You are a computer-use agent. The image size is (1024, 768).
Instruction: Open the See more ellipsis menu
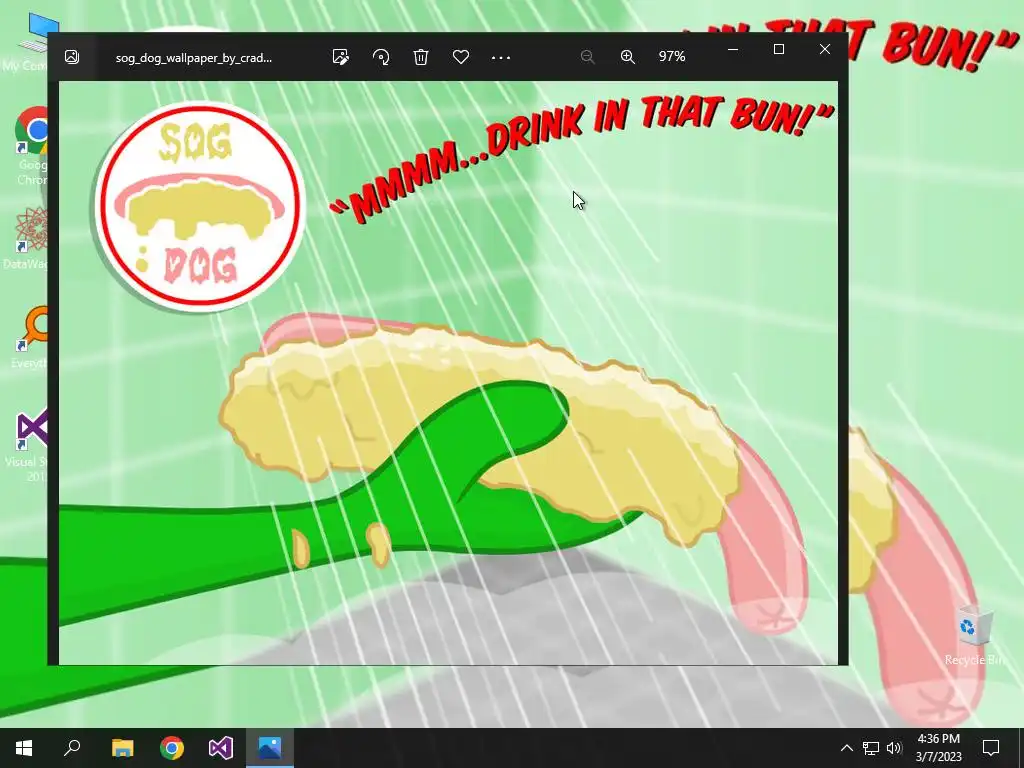(501, 57)
